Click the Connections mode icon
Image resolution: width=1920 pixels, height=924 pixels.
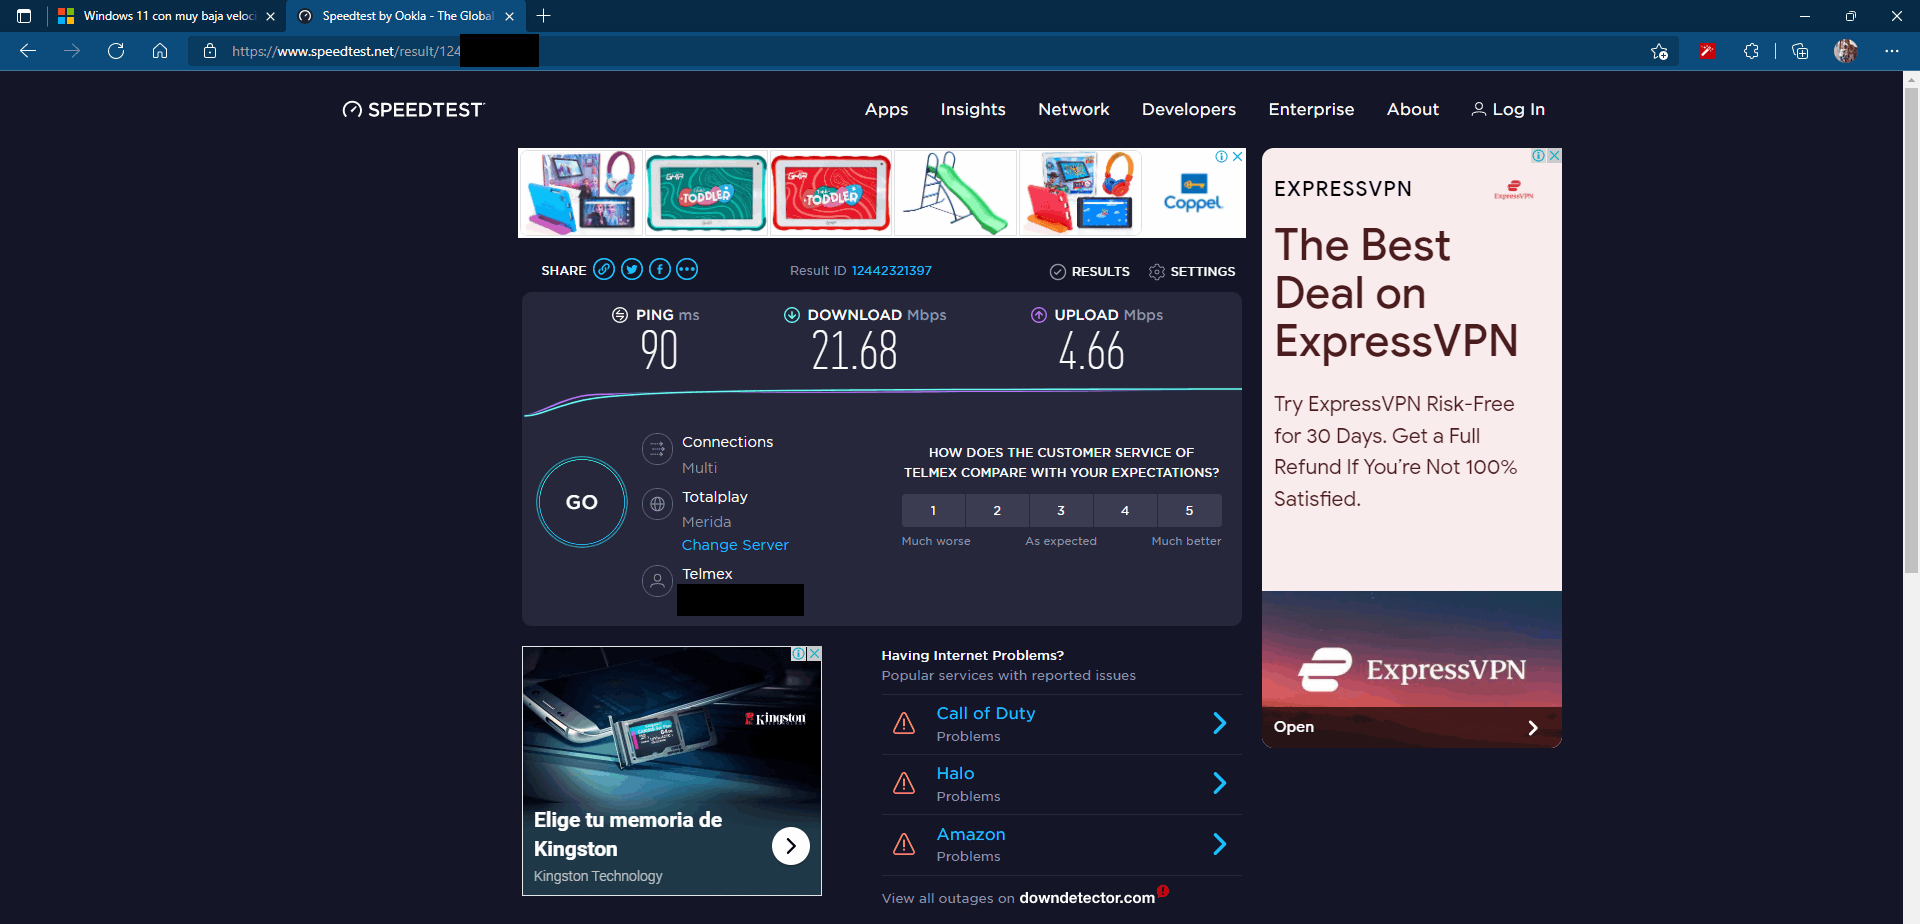click(x=657, y=449)
